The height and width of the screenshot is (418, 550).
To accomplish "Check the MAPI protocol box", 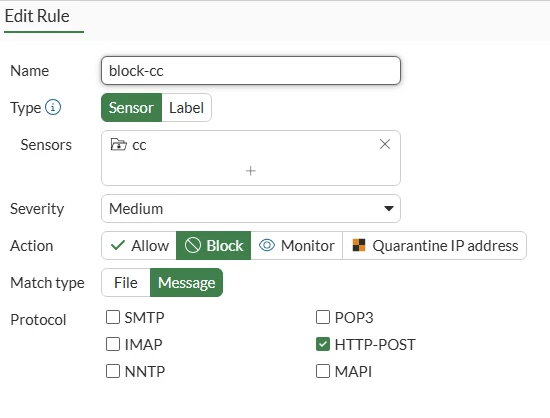I will [323, 371].
